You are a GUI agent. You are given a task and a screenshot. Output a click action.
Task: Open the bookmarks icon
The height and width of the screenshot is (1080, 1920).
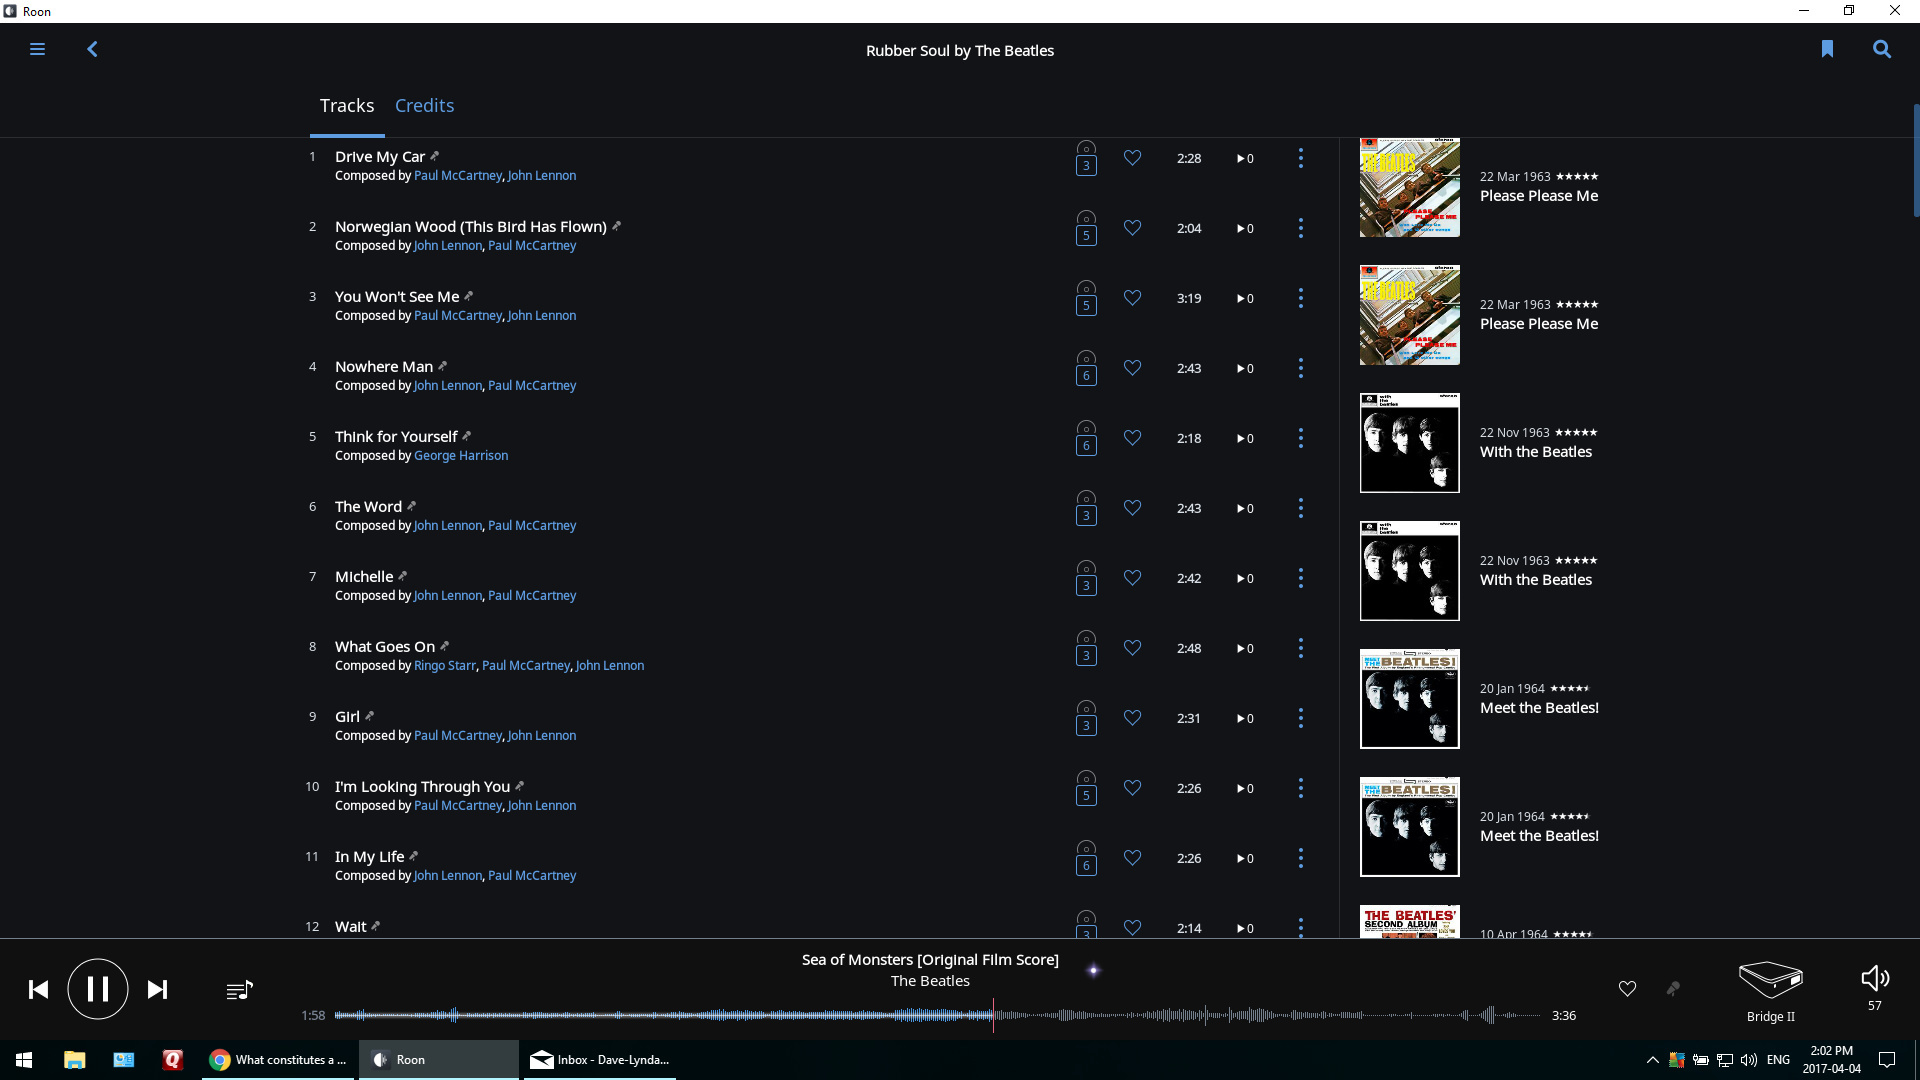pyautogui.click(x=1827, y=49)
